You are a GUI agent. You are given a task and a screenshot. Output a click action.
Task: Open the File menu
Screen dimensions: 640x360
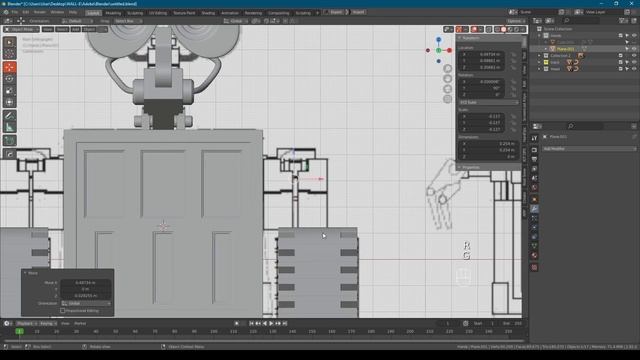[15, 12]
